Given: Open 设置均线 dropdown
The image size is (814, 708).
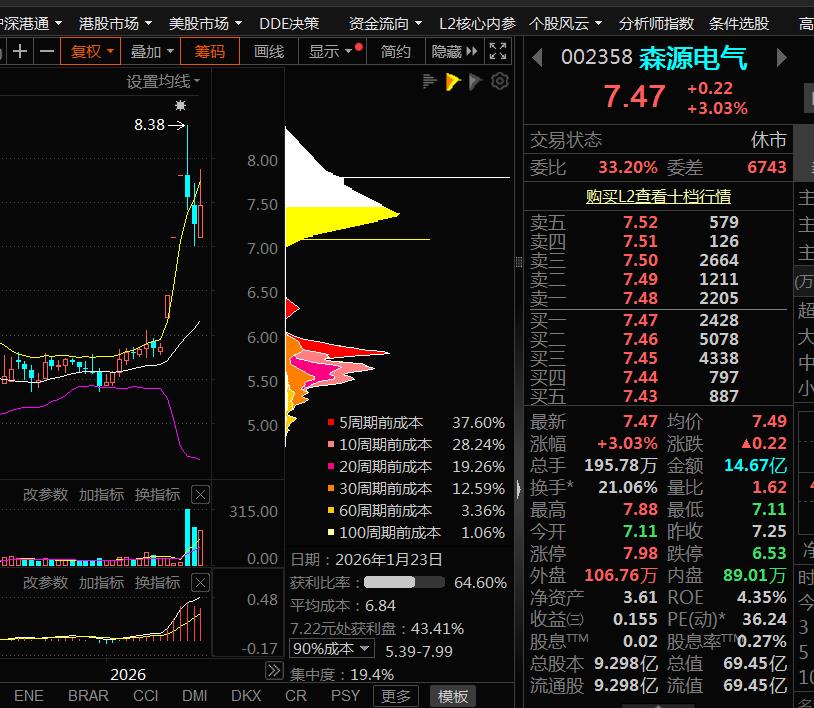Looking at the screenshot, I should 163,81.
